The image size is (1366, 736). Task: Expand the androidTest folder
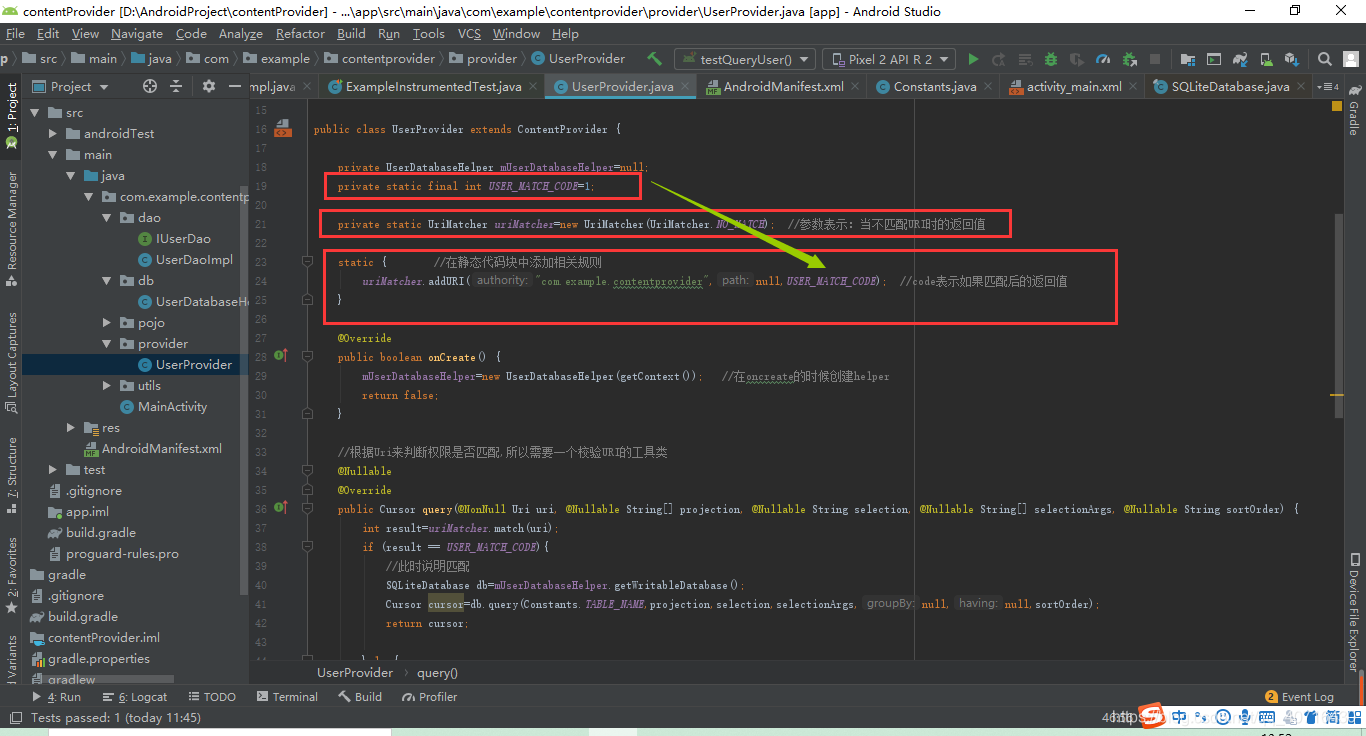(x=54, y=134)
